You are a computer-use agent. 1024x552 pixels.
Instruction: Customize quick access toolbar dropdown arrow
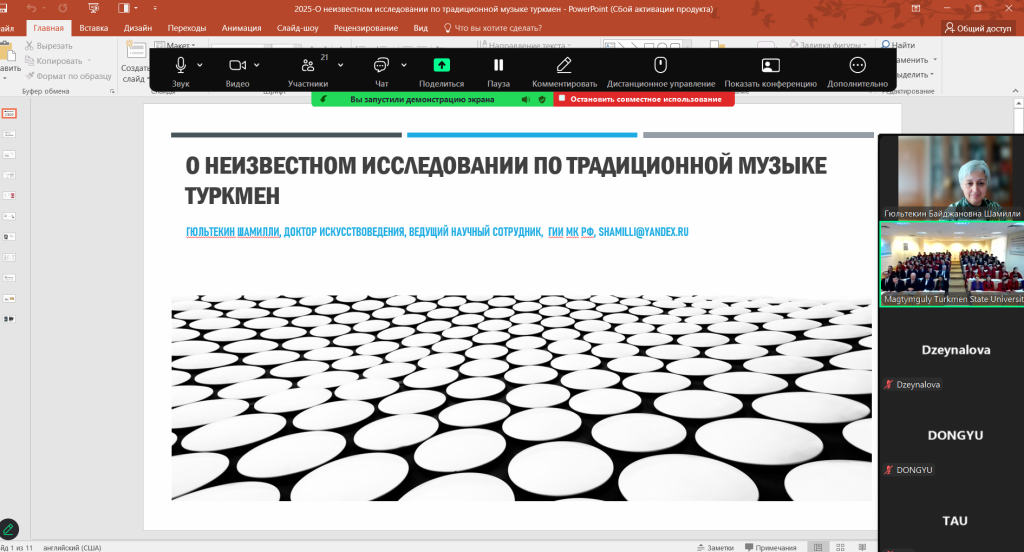click(x=155, y=8)
